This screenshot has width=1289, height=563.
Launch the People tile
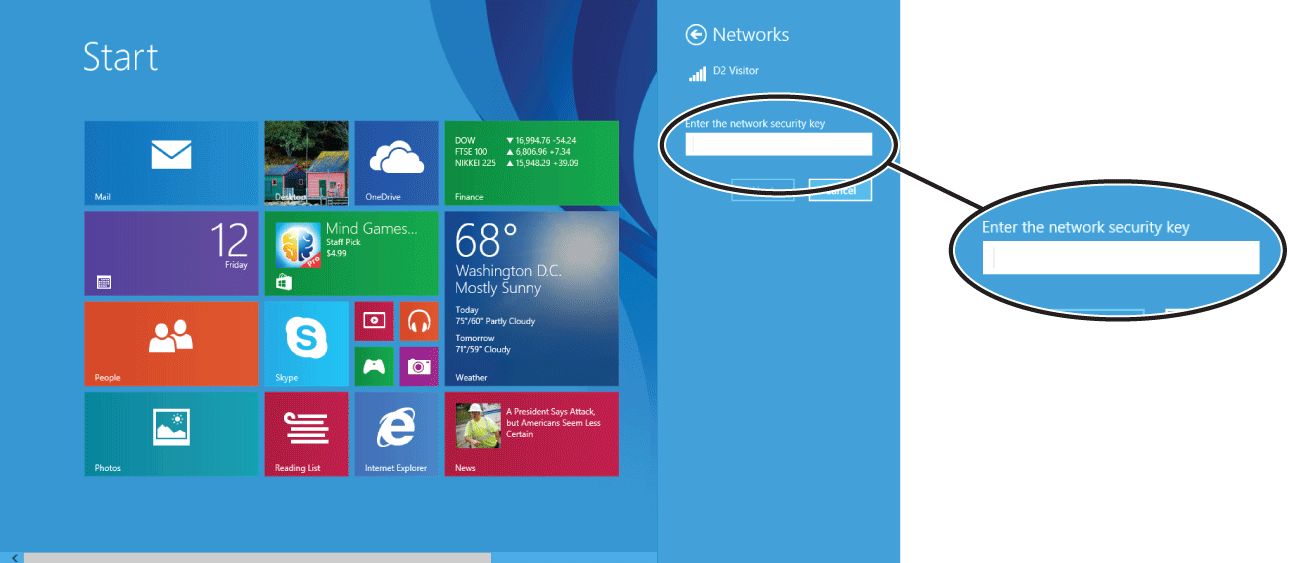[171, 343]
